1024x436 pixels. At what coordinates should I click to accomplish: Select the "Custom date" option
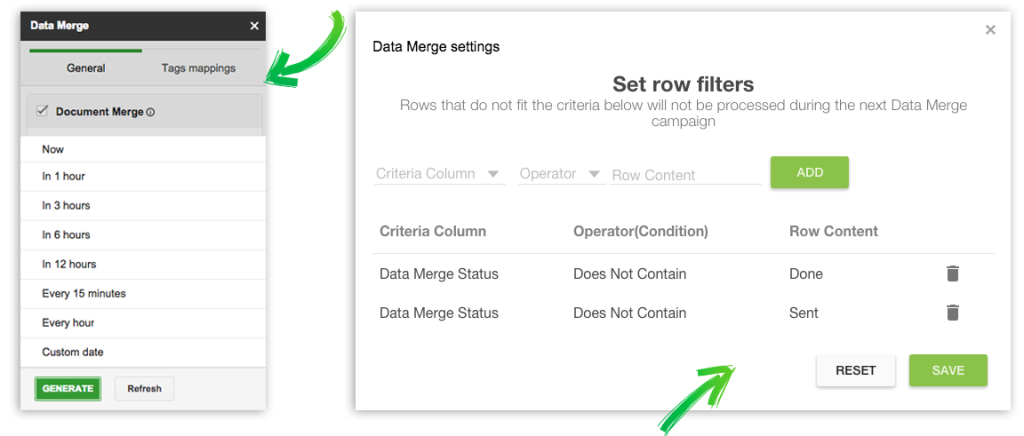pos(143,352)
